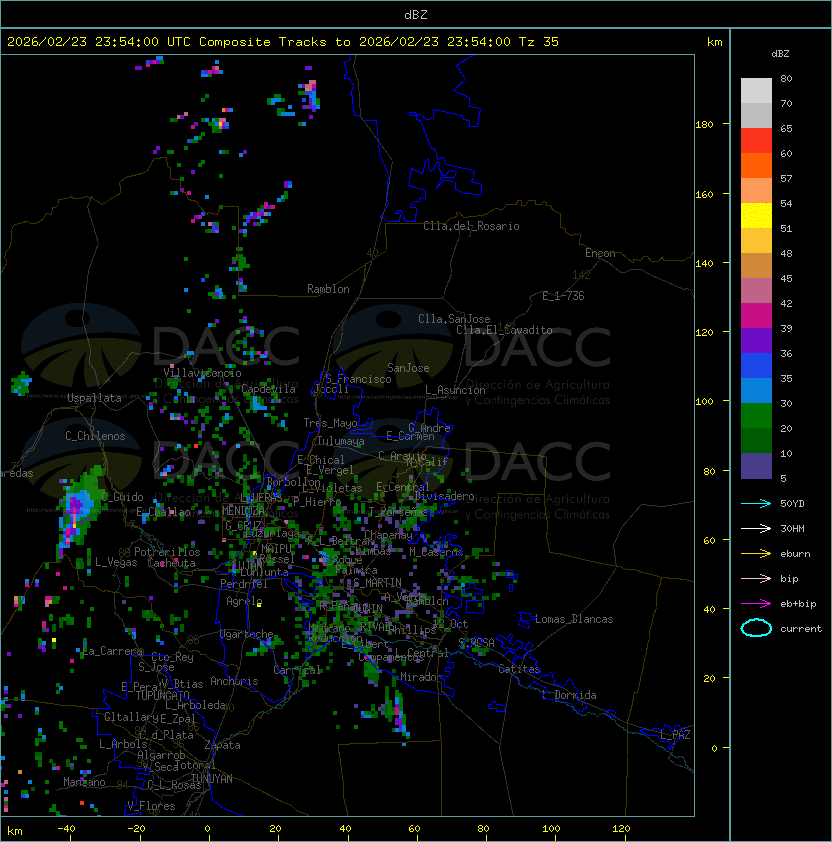
Task: Pick the bright yellow 54-51 dBZ swatch
Action: [756, 216]
